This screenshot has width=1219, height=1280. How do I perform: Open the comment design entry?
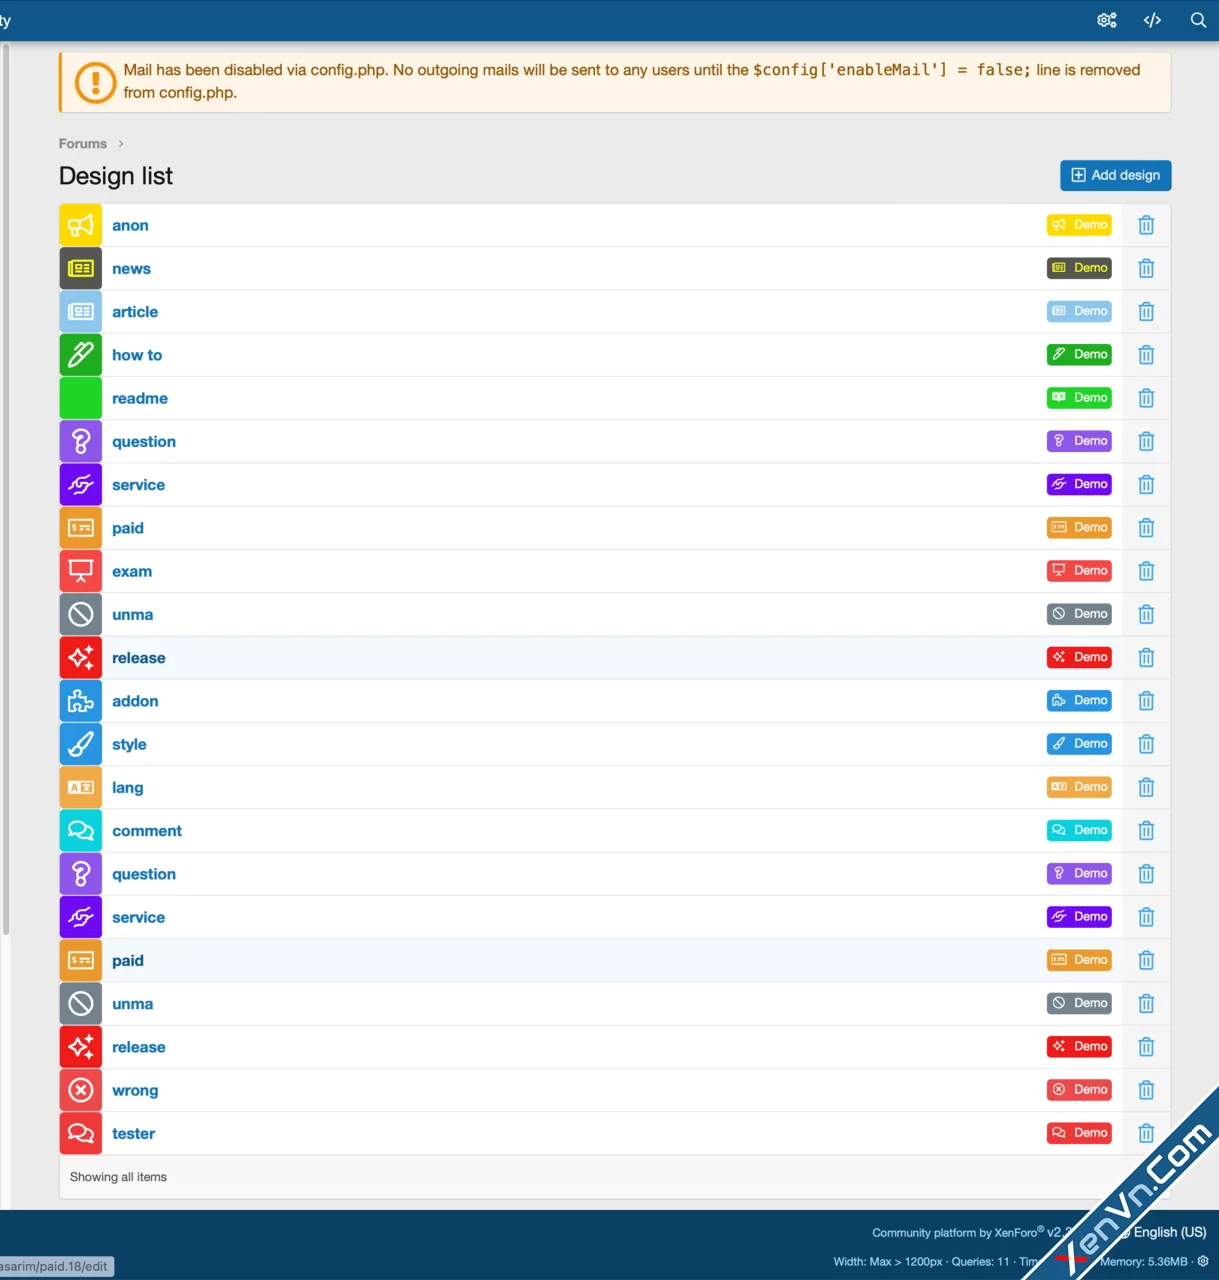(x=147, y=831)
